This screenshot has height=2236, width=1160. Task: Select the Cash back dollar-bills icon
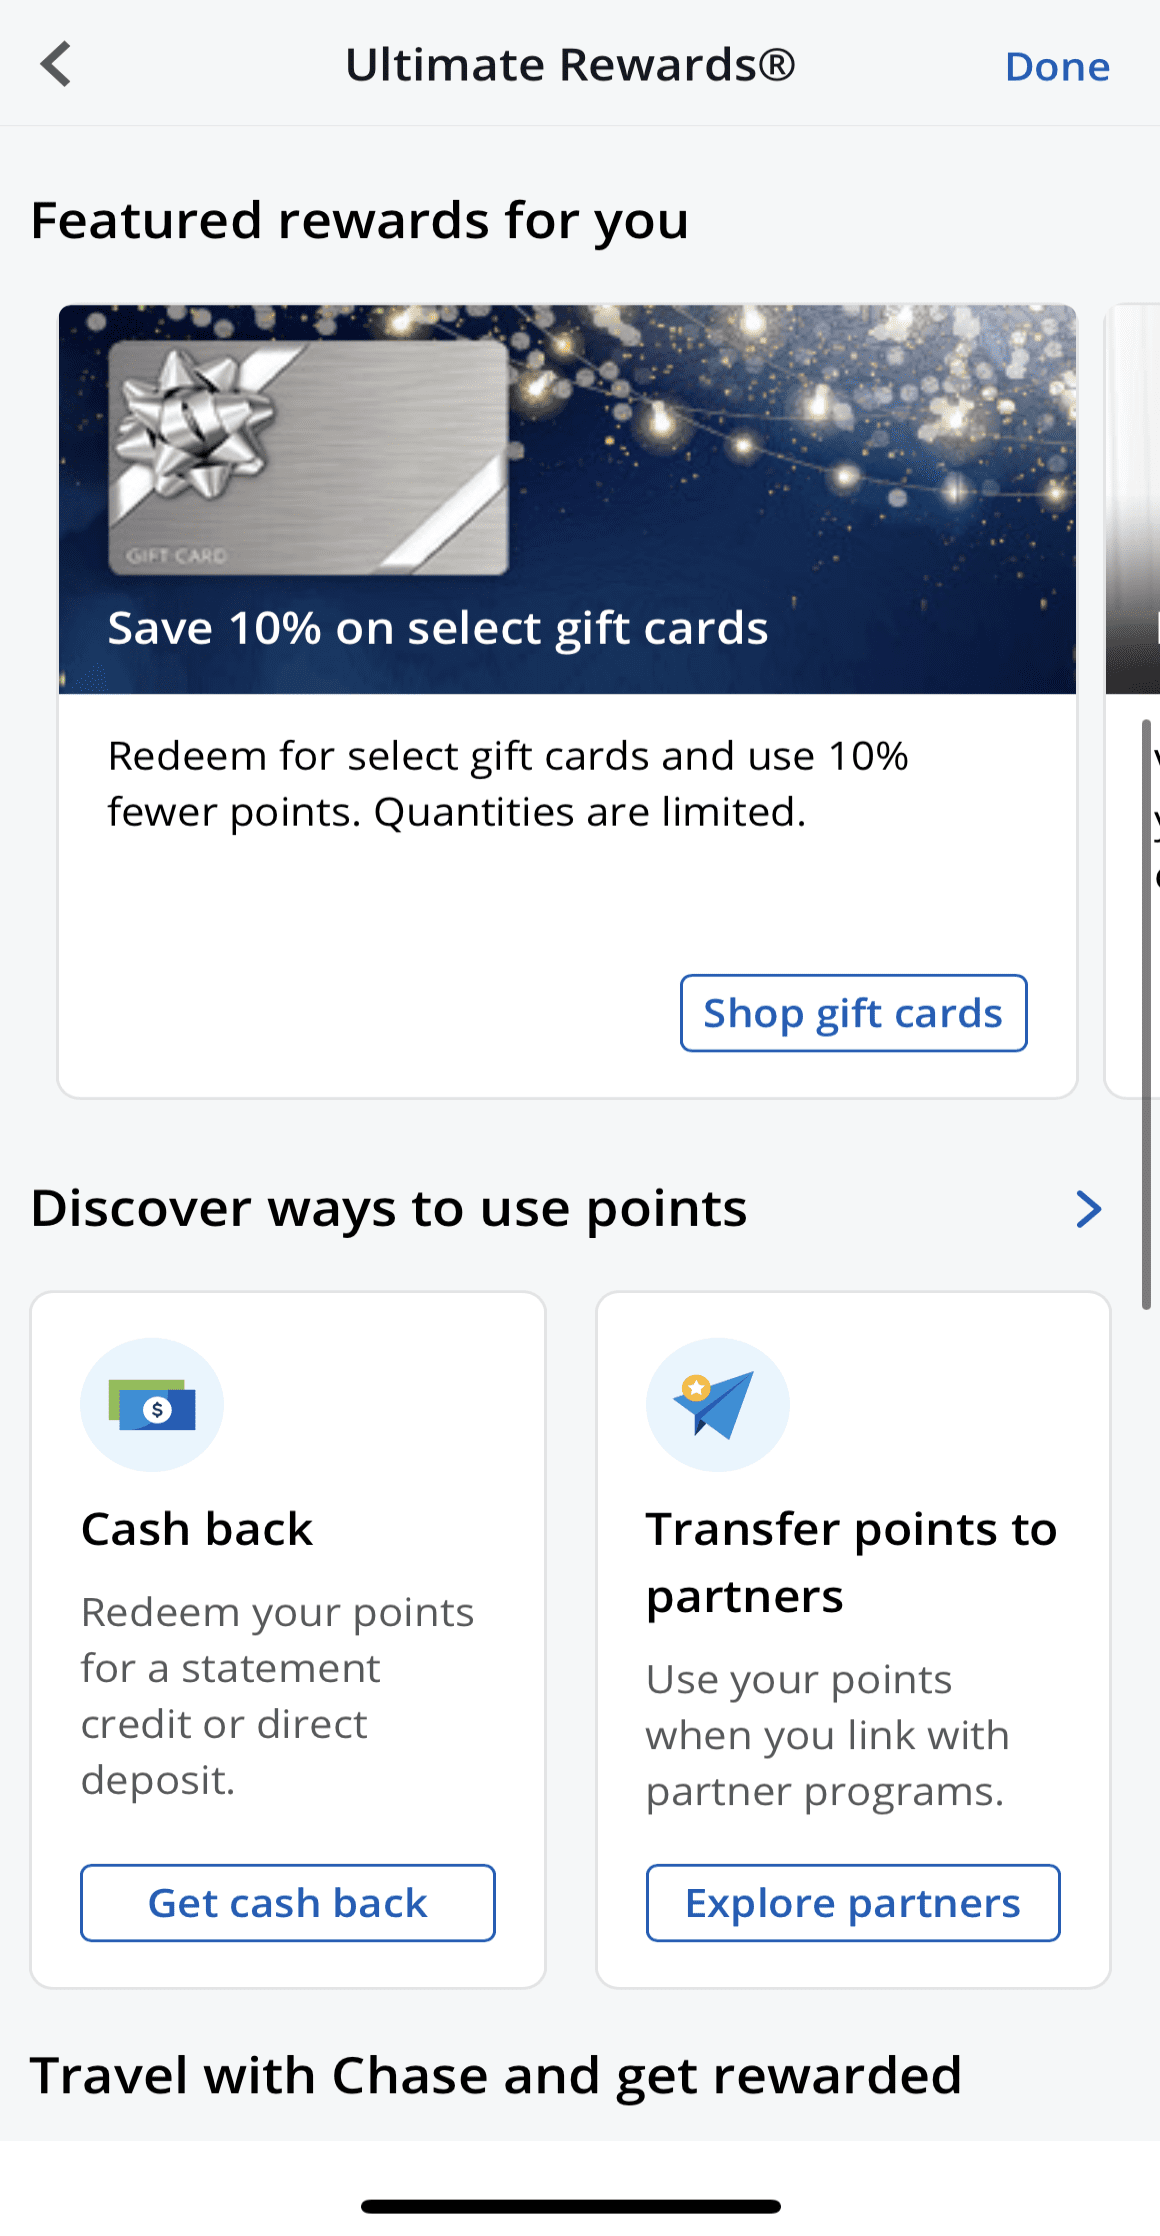[x=151, y=1404]
